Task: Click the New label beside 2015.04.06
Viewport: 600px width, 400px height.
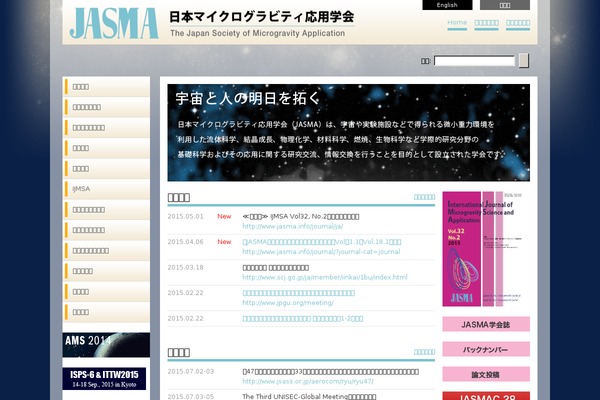Action: pyautogui.click(x=224, y=242)
